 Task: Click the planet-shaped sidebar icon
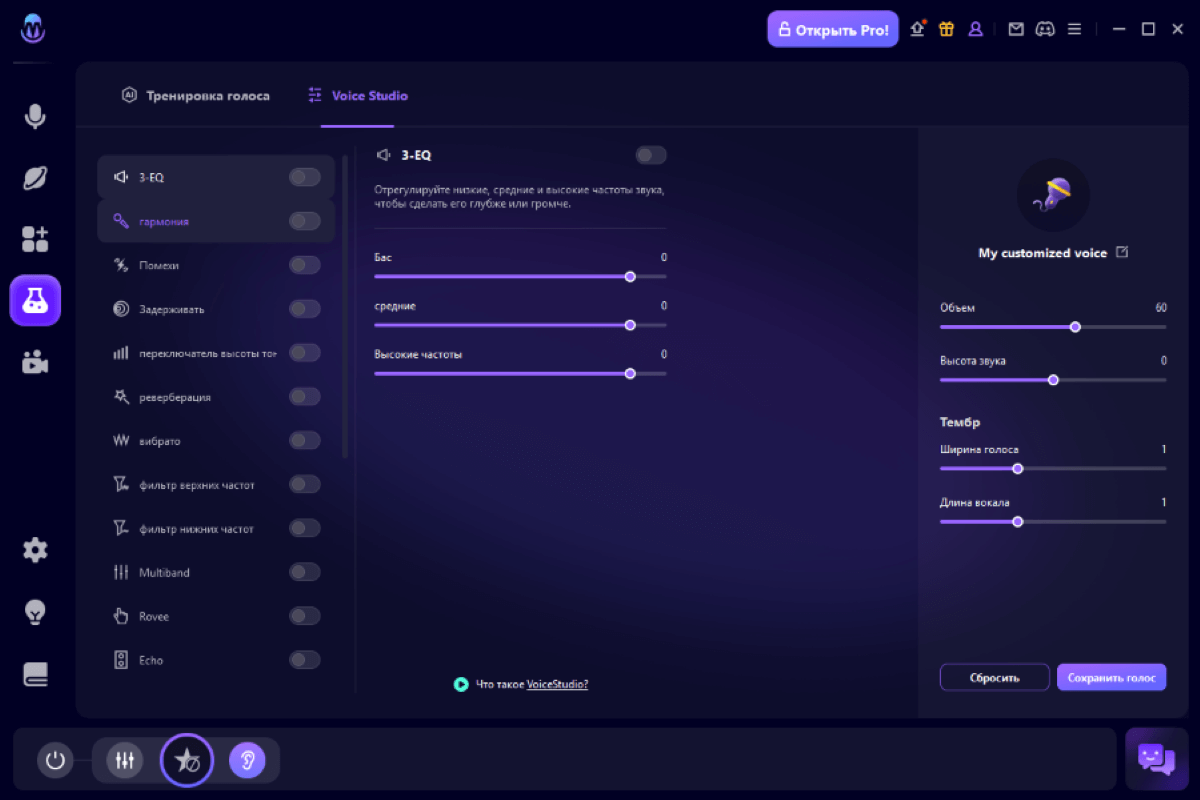34,177
